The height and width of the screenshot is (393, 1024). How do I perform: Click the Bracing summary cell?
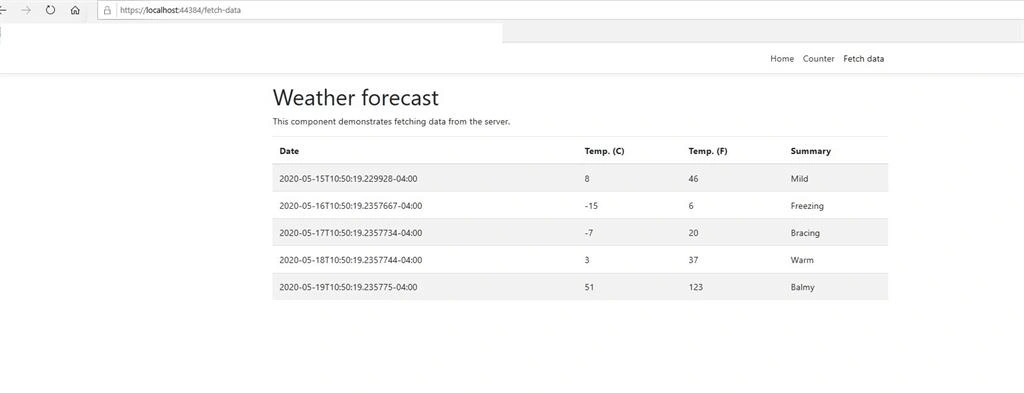pyautogui.click(x=805, y=233)
